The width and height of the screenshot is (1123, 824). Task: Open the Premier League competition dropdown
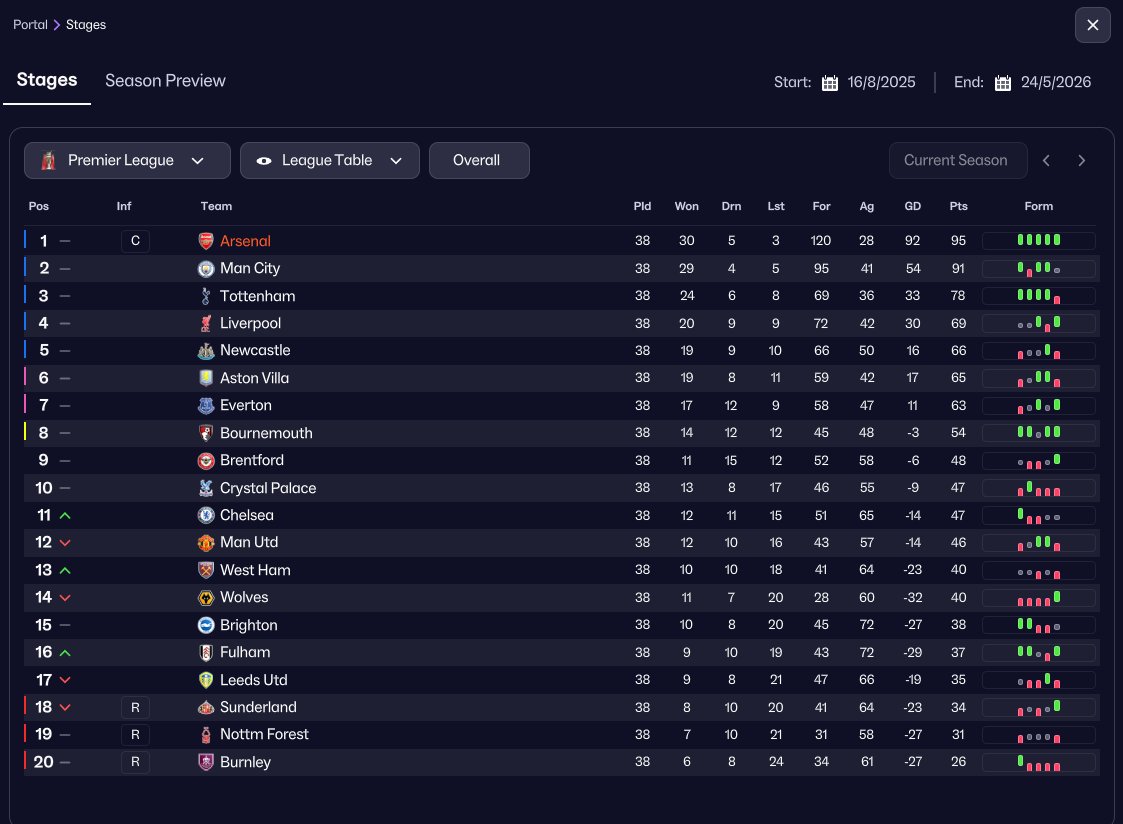point(127,161)
